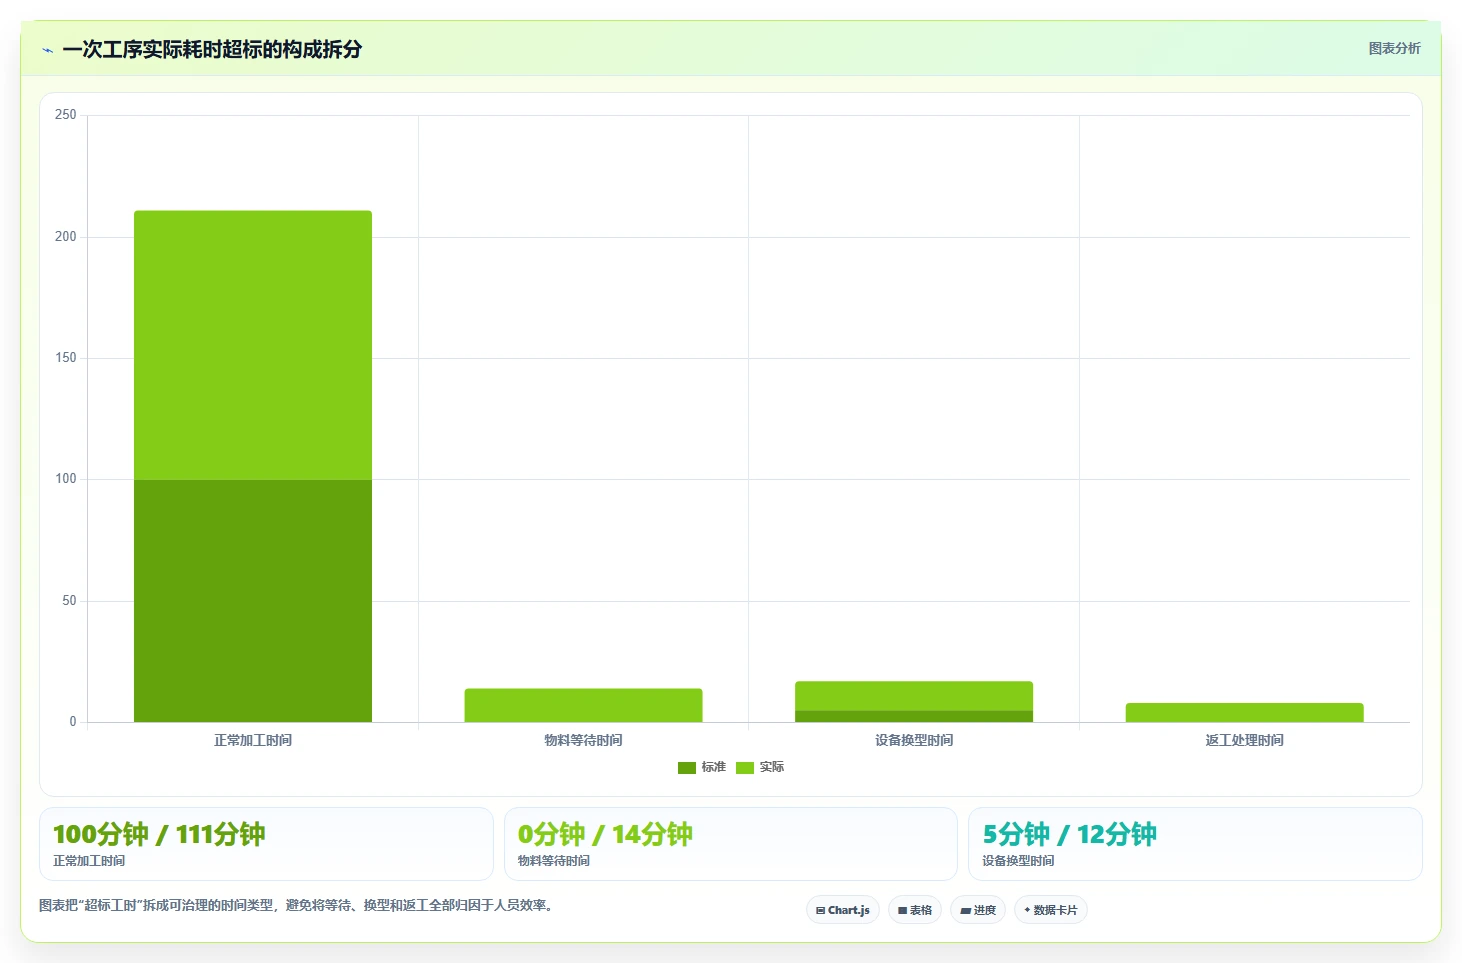Click the 5分钟 / 12分钟 data card
This screenshot has width=1462, height=963.
[x=1195, y=844]
